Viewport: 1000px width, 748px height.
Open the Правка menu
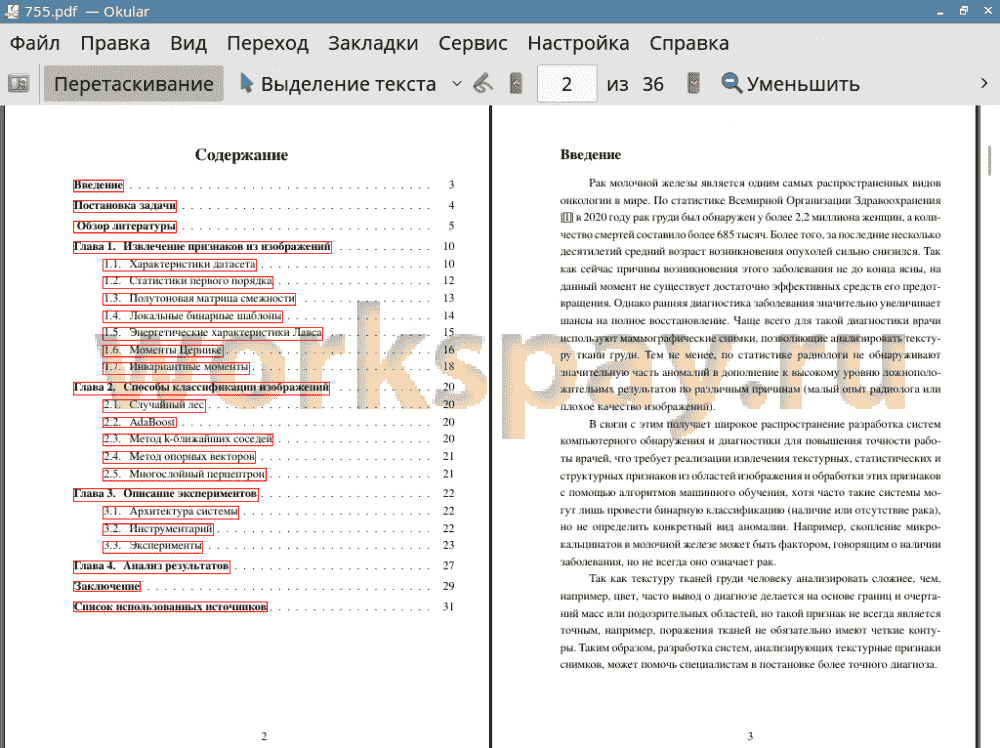coord(115,43)
